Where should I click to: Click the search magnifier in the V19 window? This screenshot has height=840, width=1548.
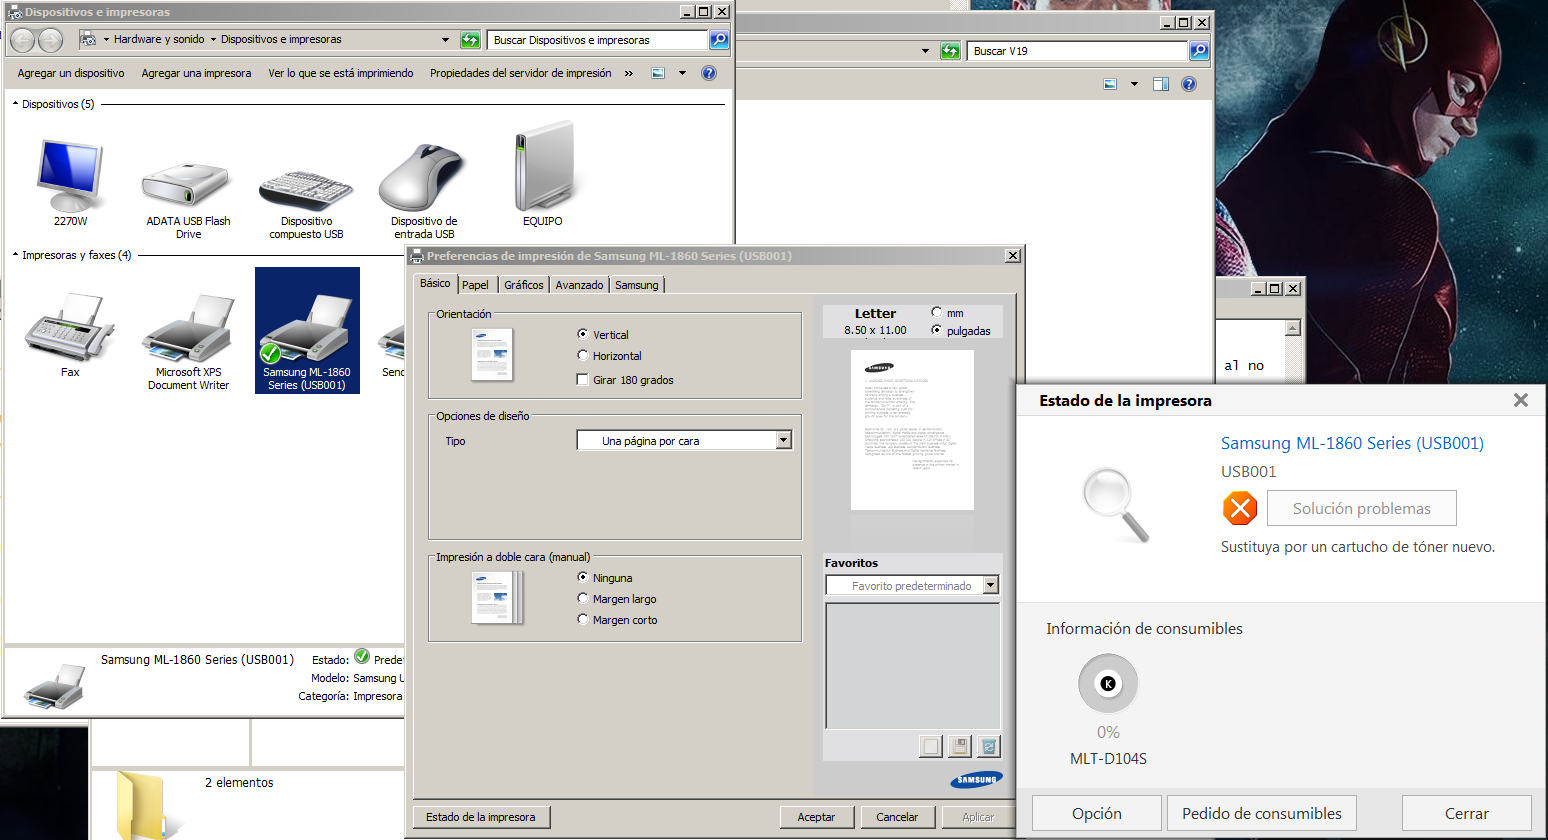[1199, 51]
